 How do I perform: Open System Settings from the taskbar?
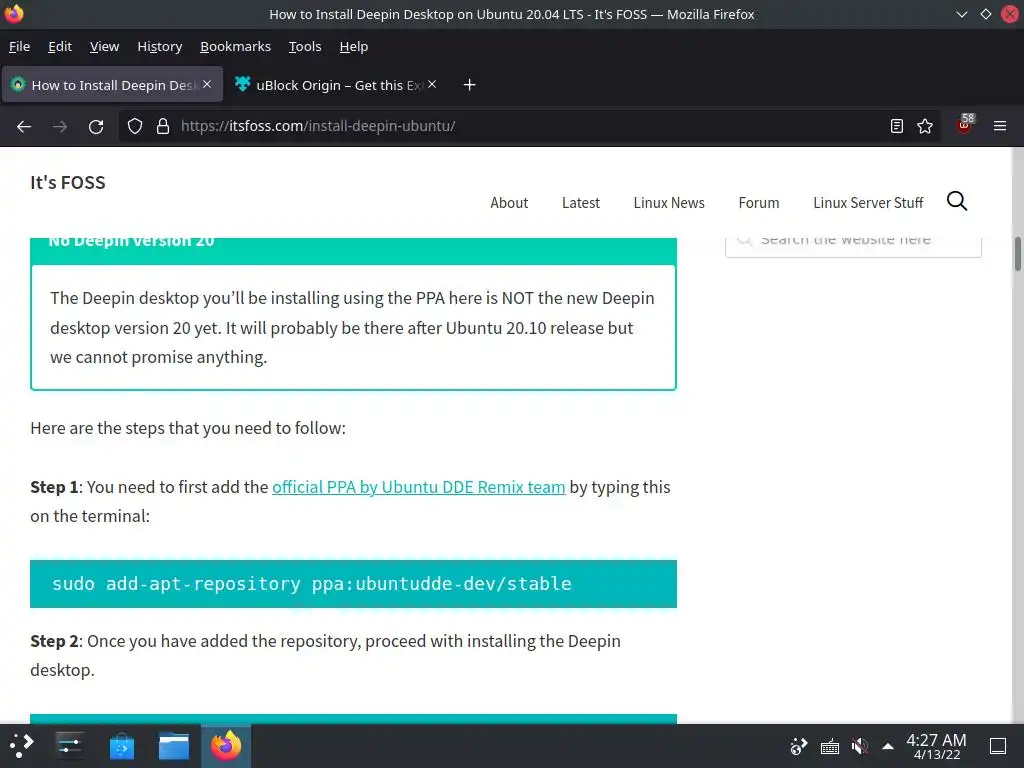[69, 745]
